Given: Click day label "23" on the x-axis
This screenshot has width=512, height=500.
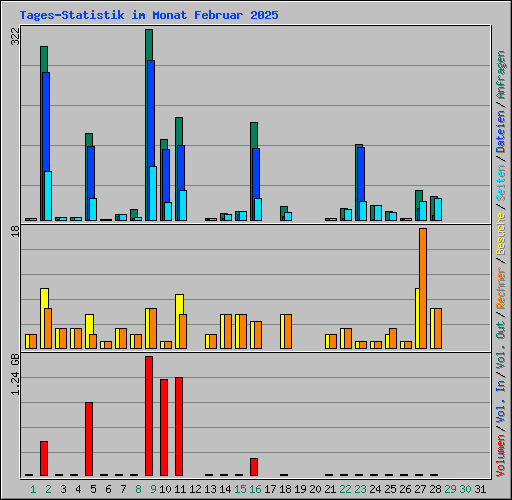Looking at the screenshot, I should [x=360, y=489].
